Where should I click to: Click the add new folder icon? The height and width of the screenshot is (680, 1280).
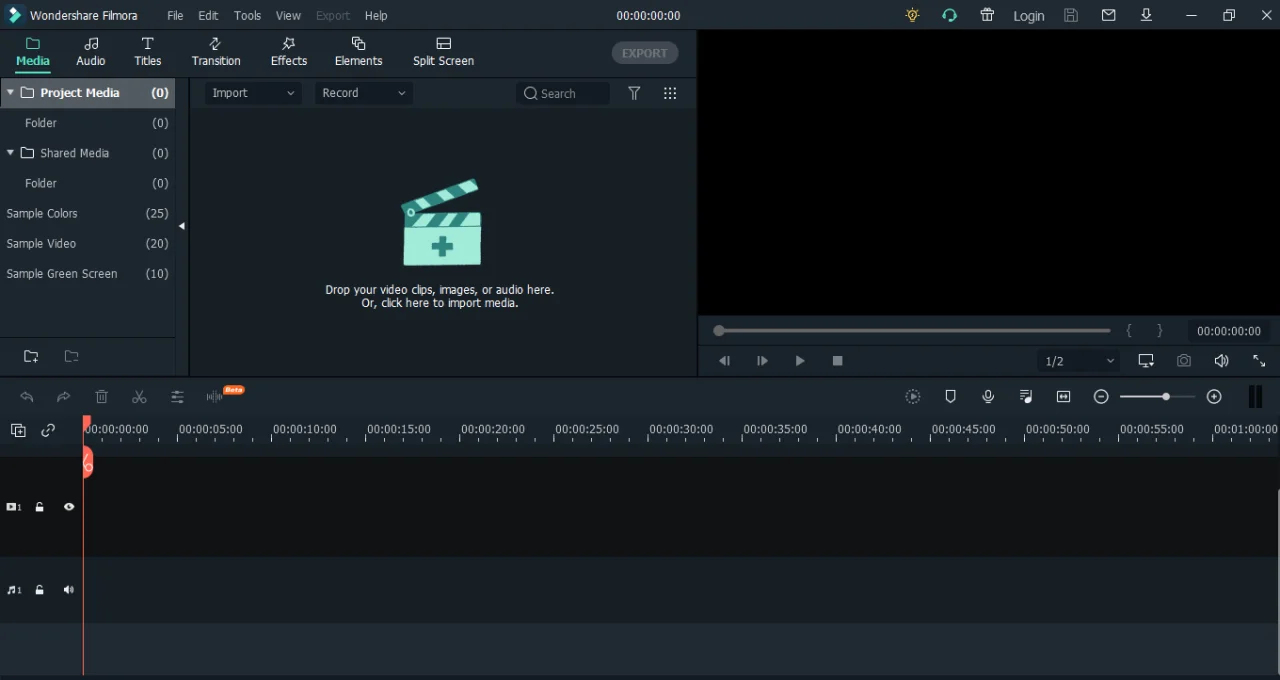tap(31, 356)
